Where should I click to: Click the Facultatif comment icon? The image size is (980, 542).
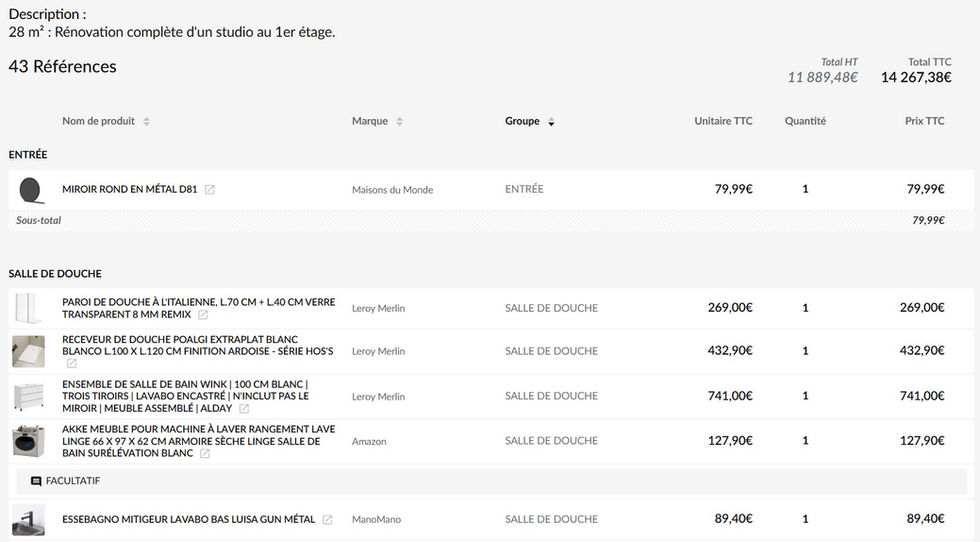point(36,481)
